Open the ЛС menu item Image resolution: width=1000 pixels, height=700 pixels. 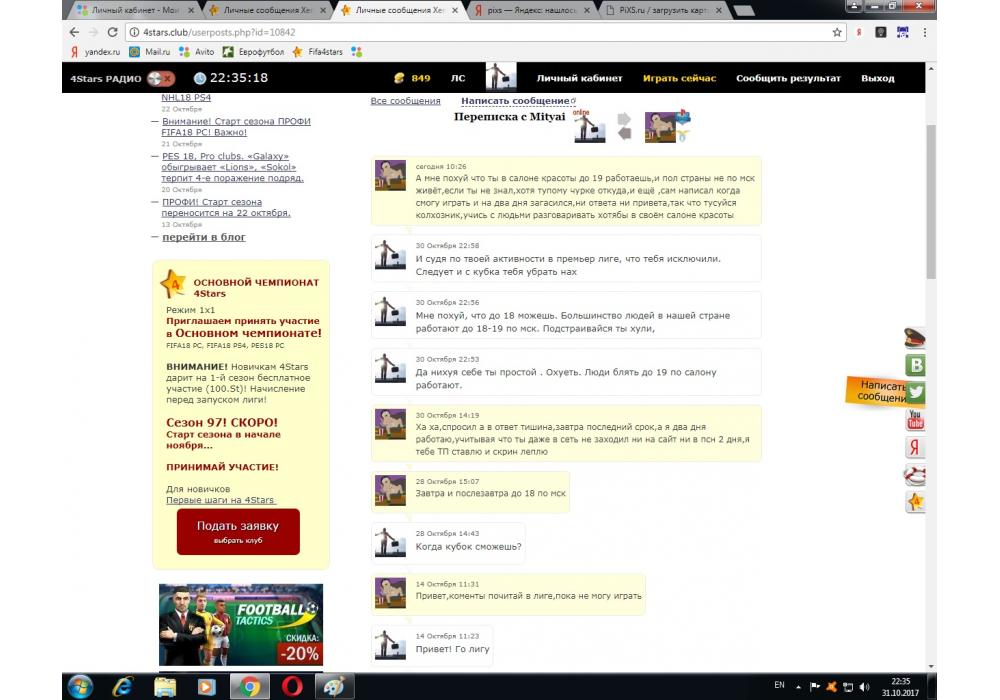458,78
